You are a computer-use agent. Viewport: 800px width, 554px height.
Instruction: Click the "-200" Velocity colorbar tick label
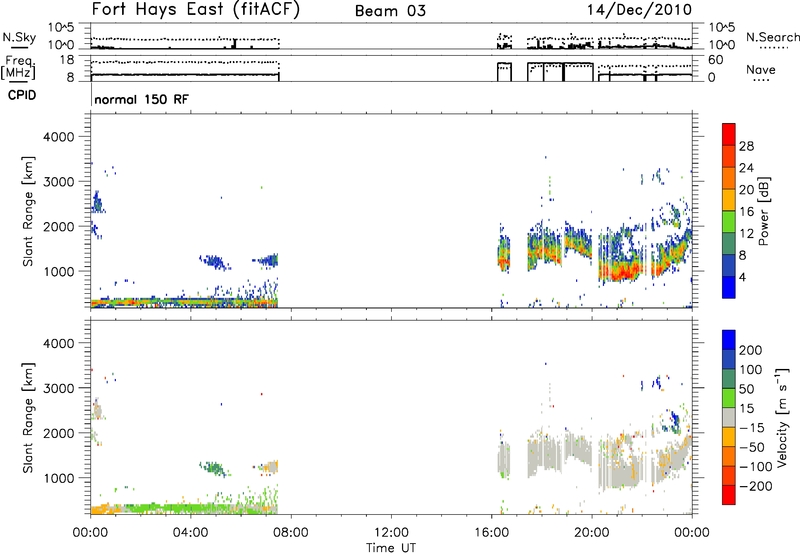(755, 486)
